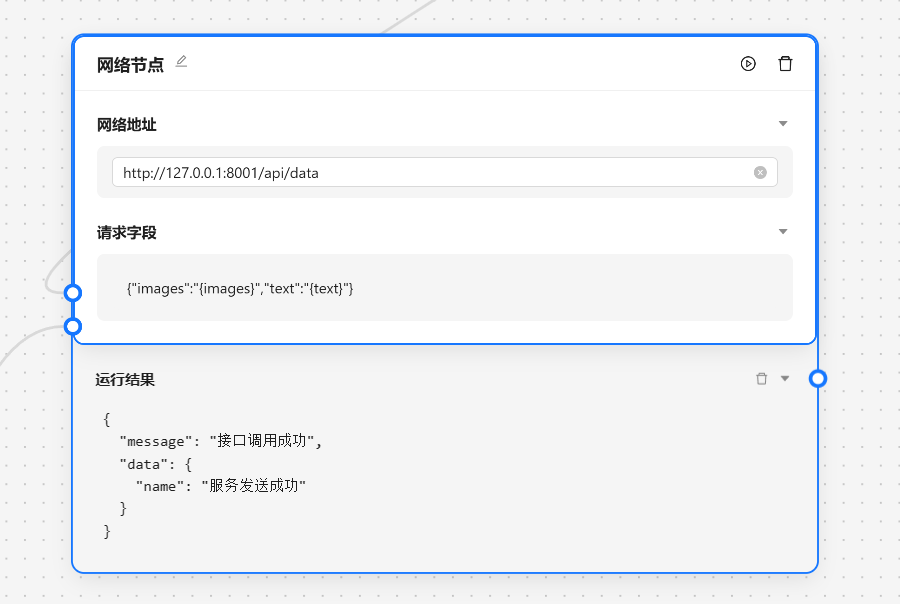The height and width of the screenshot is (604, 900).
Task: Click the 运行结果 section heading
Action: click(125, 380)
